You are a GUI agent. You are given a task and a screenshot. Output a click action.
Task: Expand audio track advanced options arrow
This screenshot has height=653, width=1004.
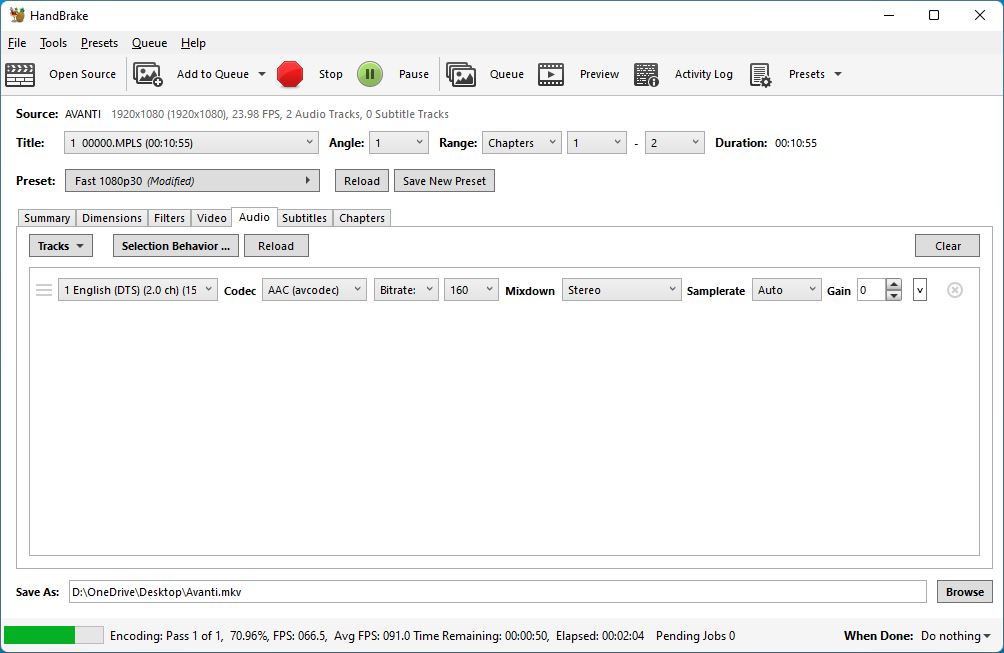[919, 290]
